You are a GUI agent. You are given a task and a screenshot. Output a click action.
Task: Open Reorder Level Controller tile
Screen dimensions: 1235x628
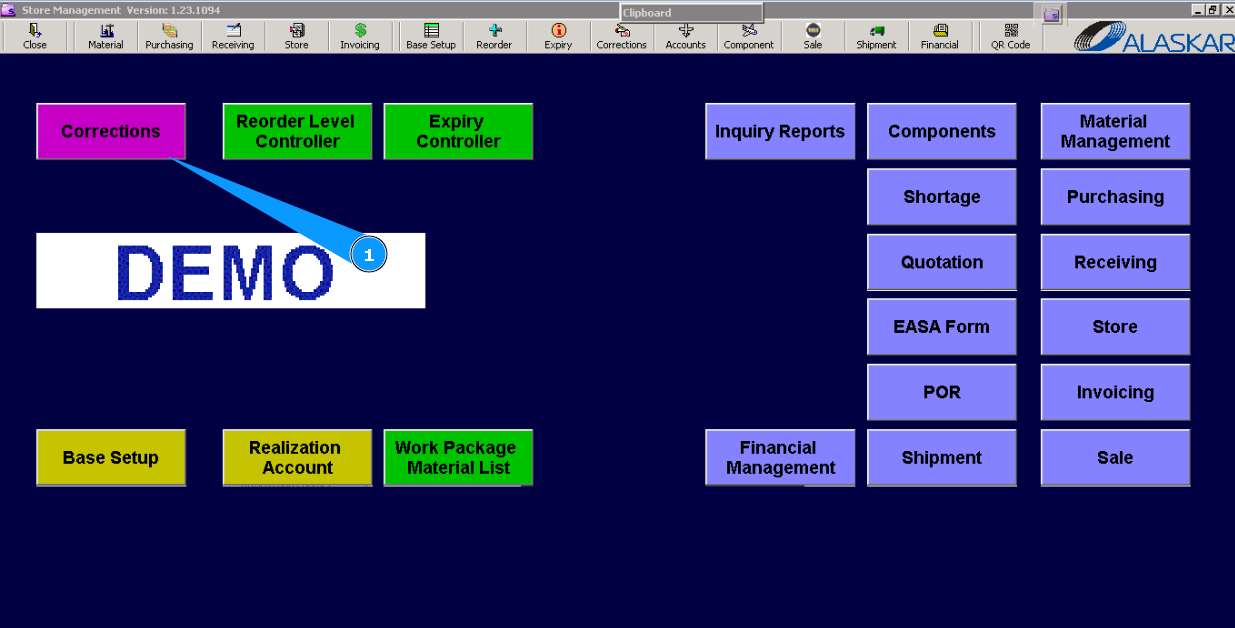coord(297,131)
